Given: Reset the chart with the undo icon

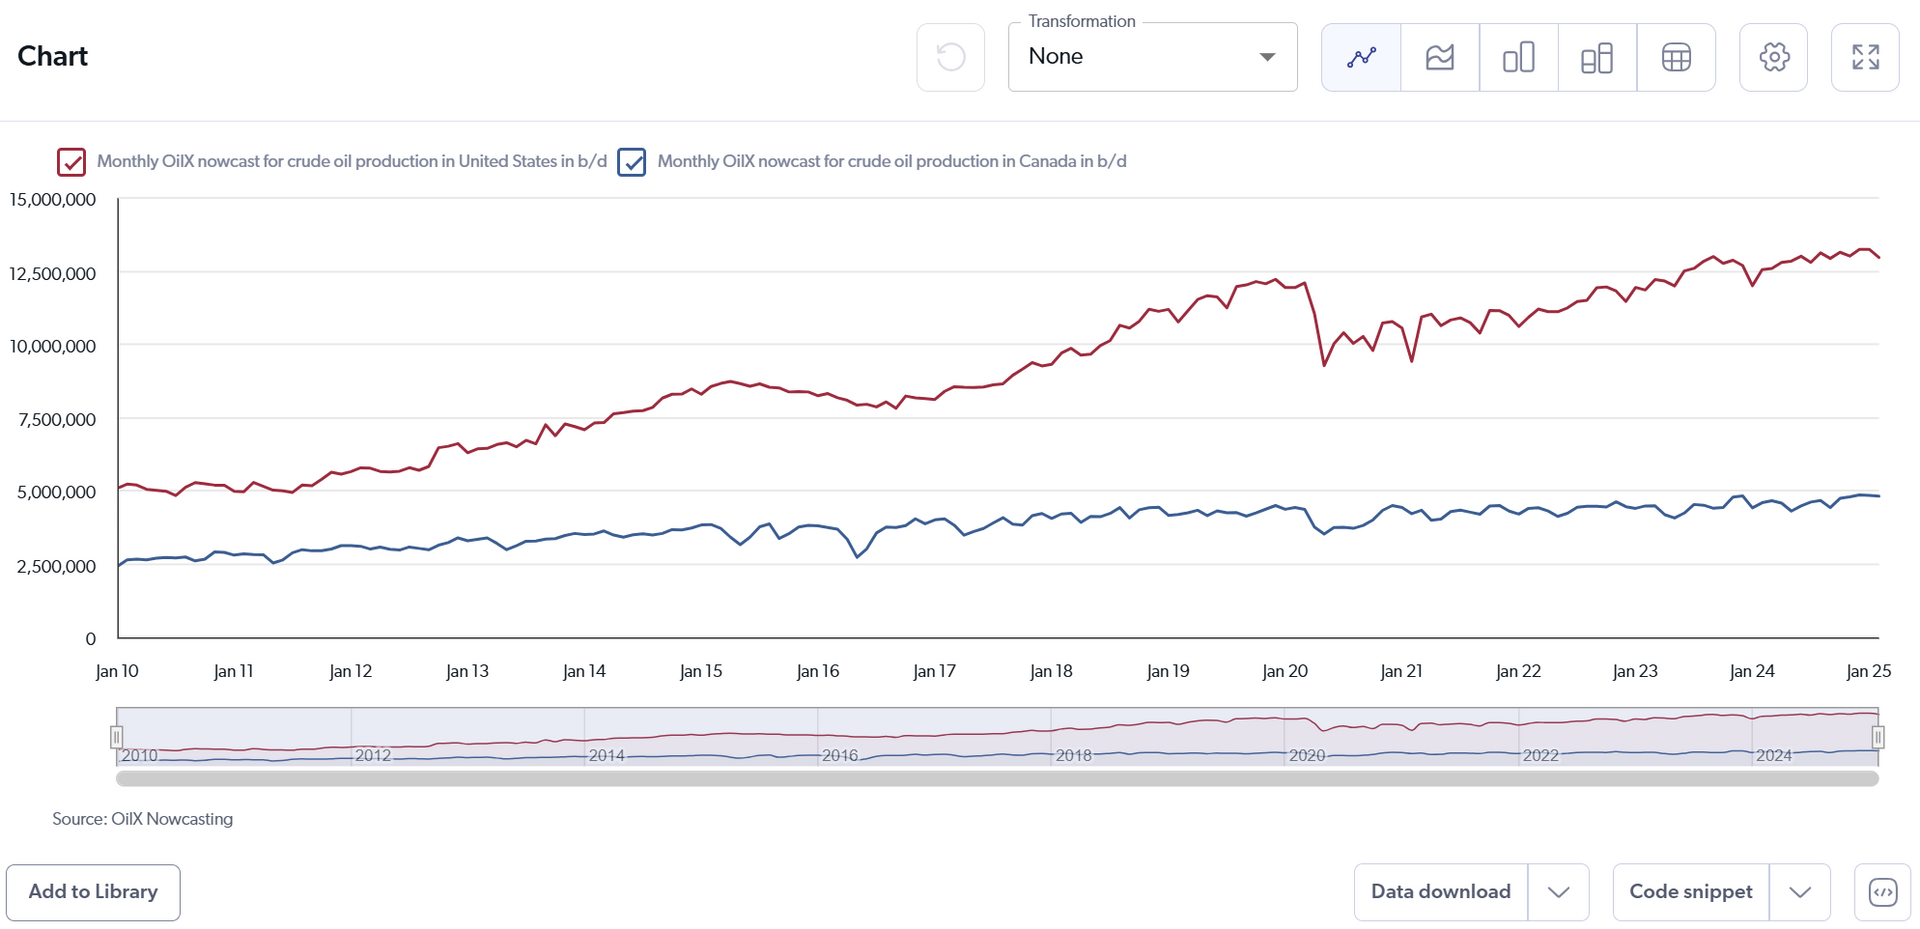Looking at the screenshot, I should 950,57.
